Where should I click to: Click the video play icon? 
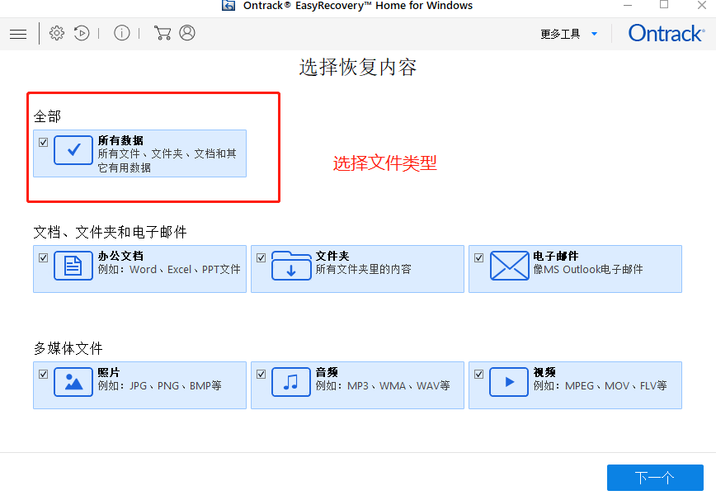[x=509, y=382]
